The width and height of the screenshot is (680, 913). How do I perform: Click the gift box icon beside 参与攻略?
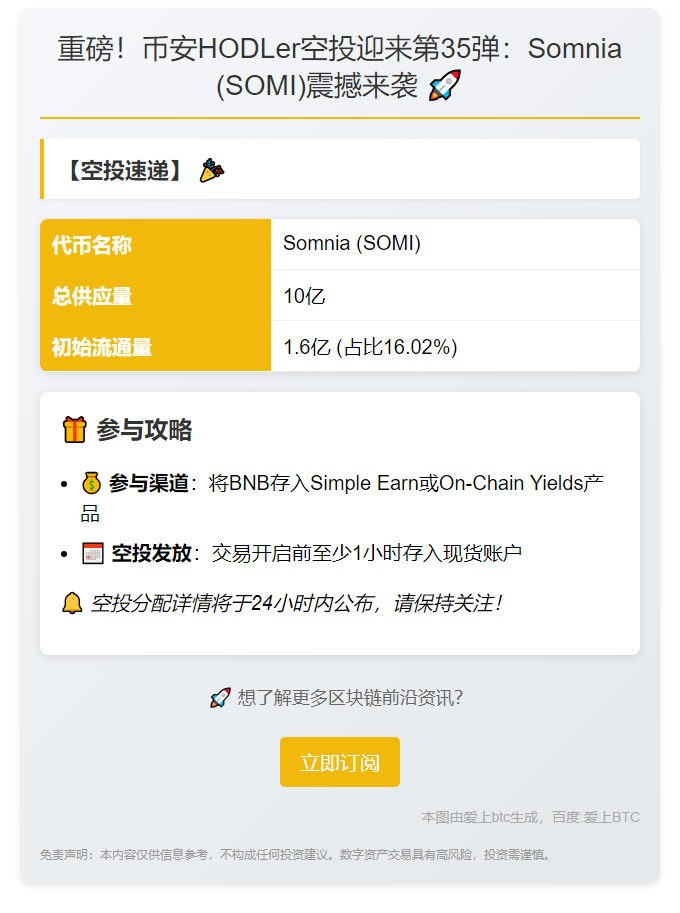point(75,430)
